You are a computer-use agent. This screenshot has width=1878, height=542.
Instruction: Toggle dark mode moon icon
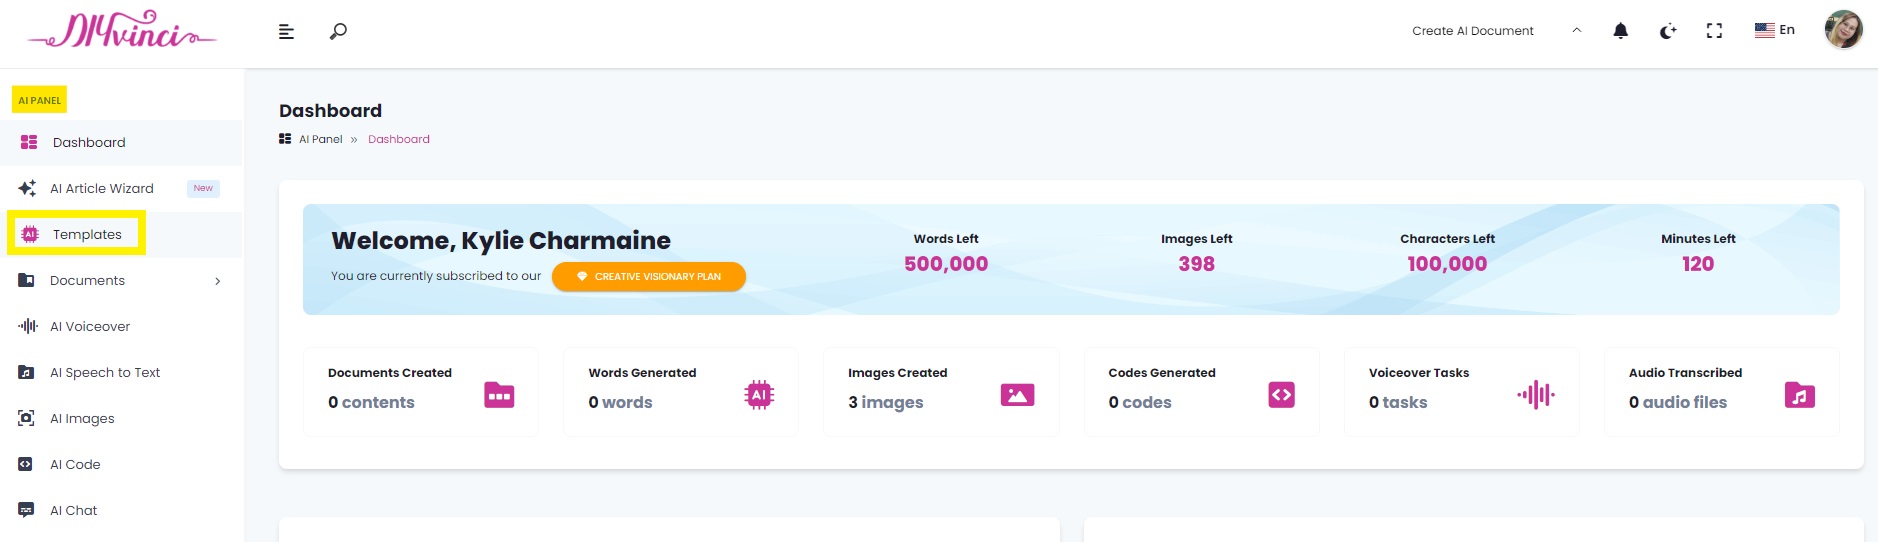[x=1667, y=31]
